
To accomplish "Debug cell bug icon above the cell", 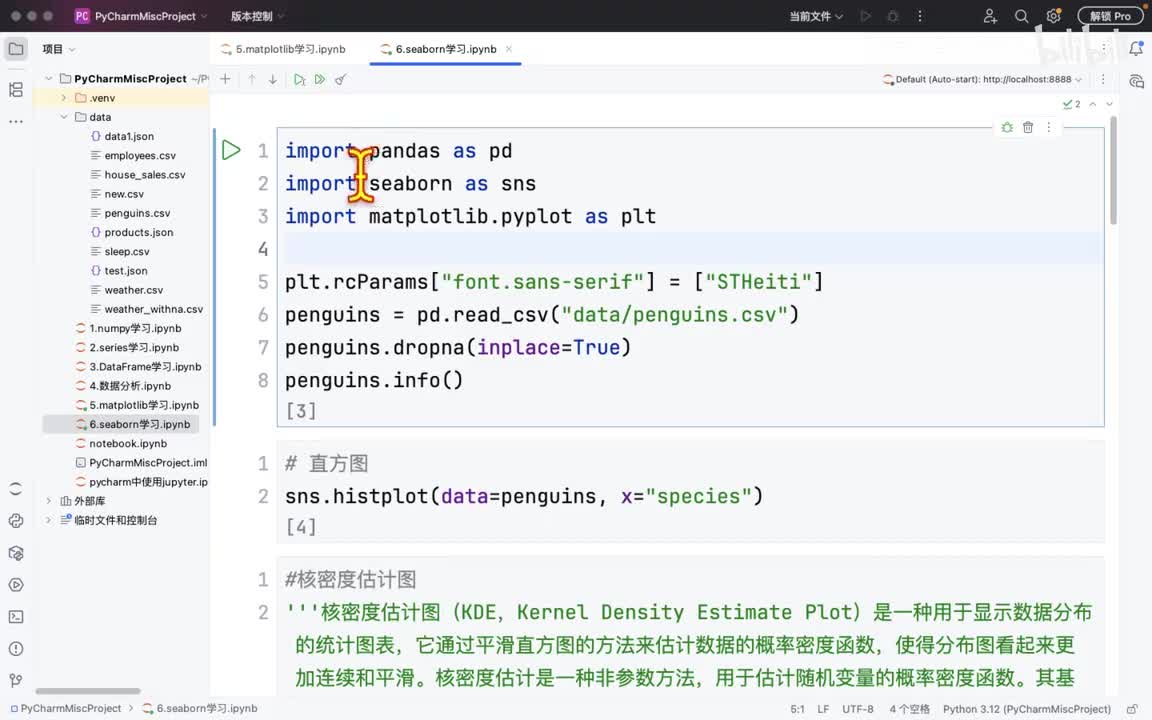I will (1007, 127).
